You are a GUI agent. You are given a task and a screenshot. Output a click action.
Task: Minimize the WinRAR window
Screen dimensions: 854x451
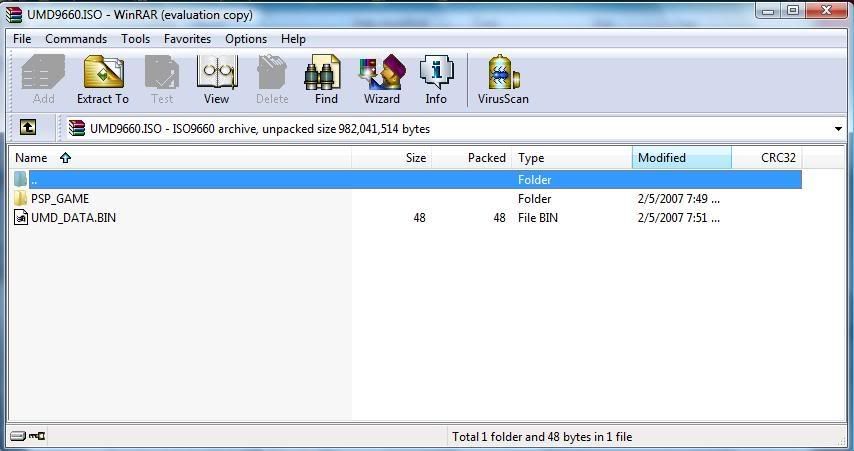[768, 10]
